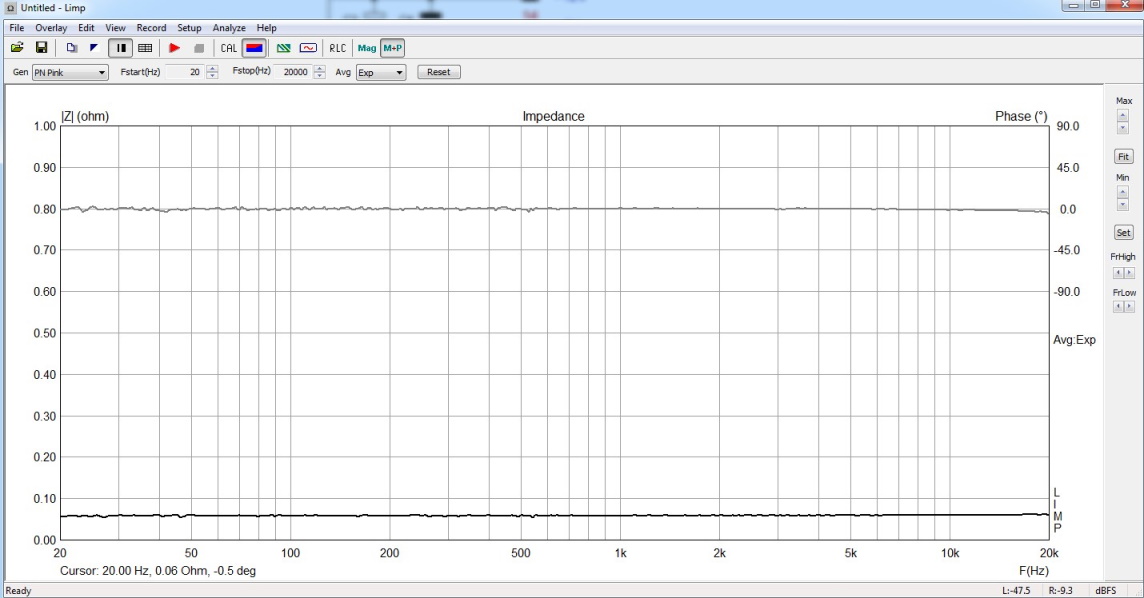This screenshot has width=1144, height=598.
Task: Click the FrLow right arrow
Action: (1129, 307)
